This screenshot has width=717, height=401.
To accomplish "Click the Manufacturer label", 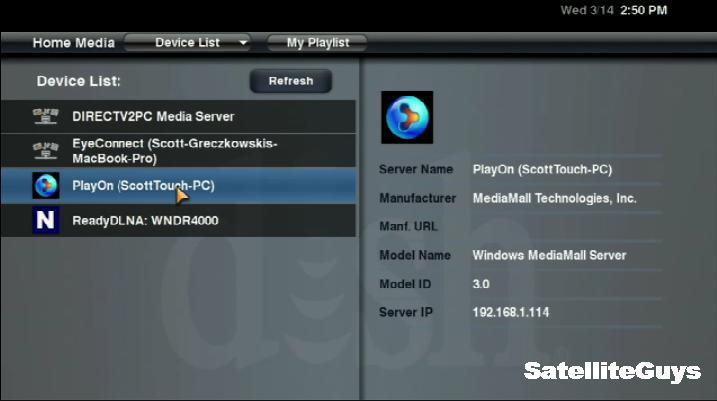I will (417, 198).
